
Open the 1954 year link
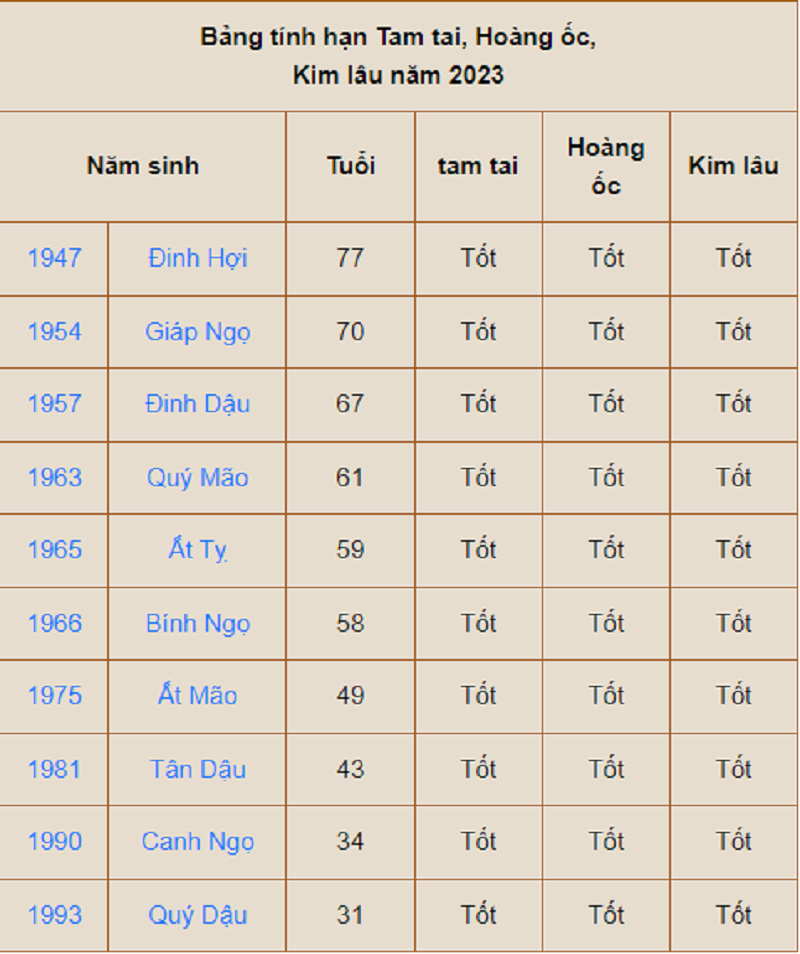pos(54,331)
